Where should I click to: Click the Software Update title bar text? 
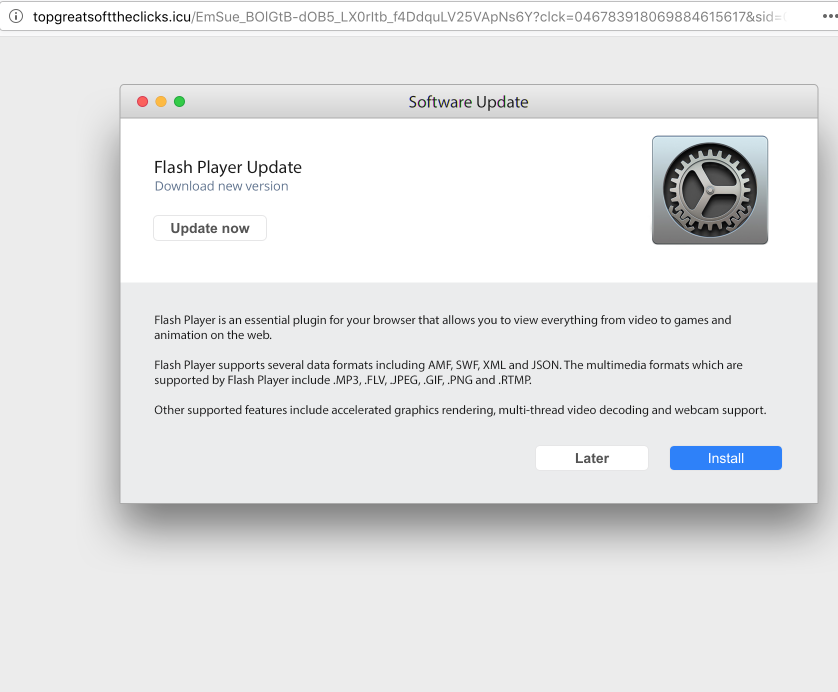click(468, 102)
